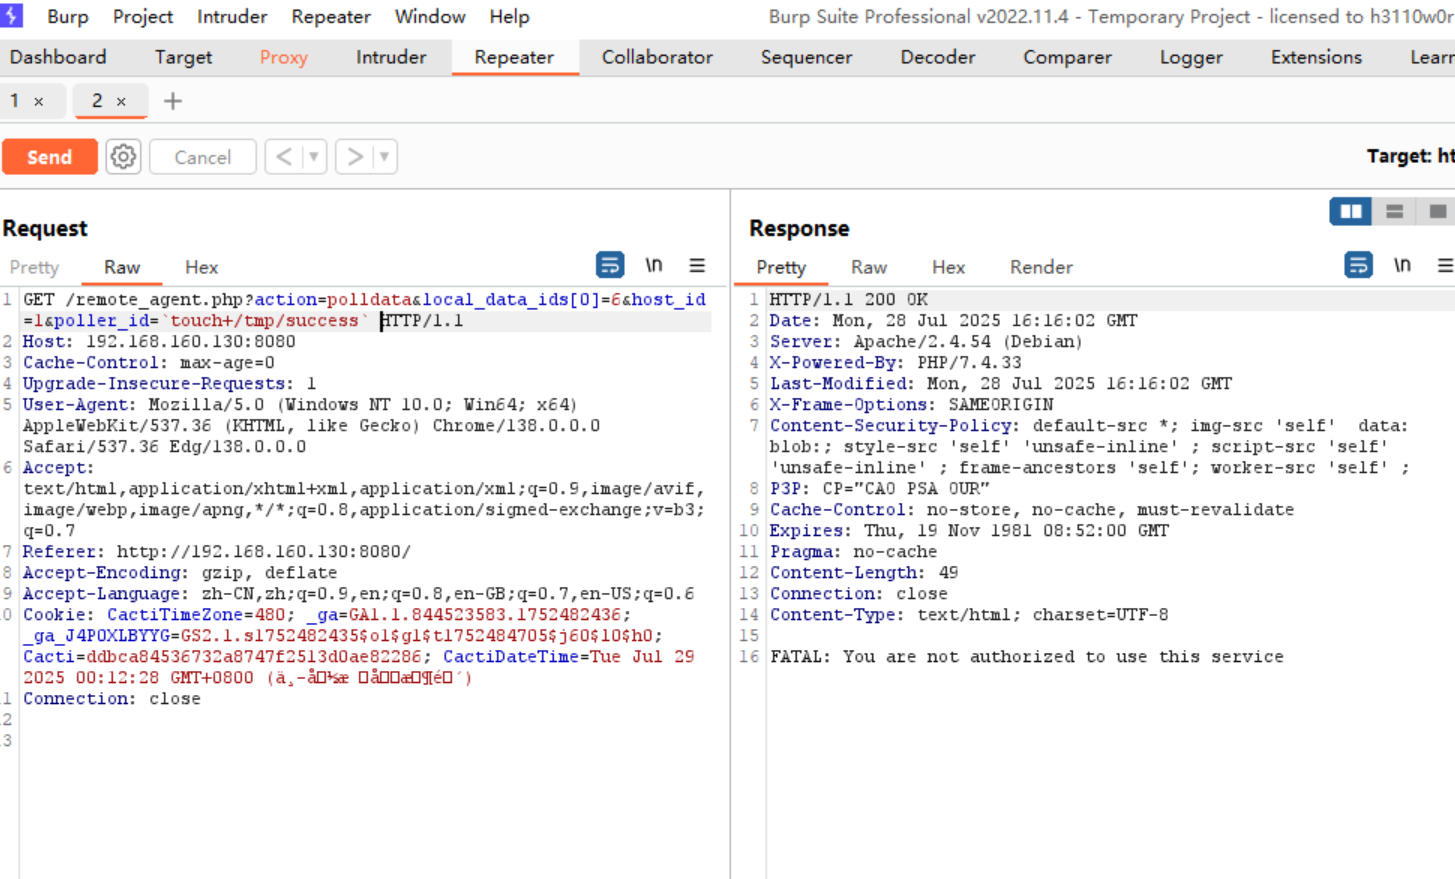Viewport: 1455px width, 879px height.
Task: Switch to the Sequencer tab
Action: pos(806,57)
